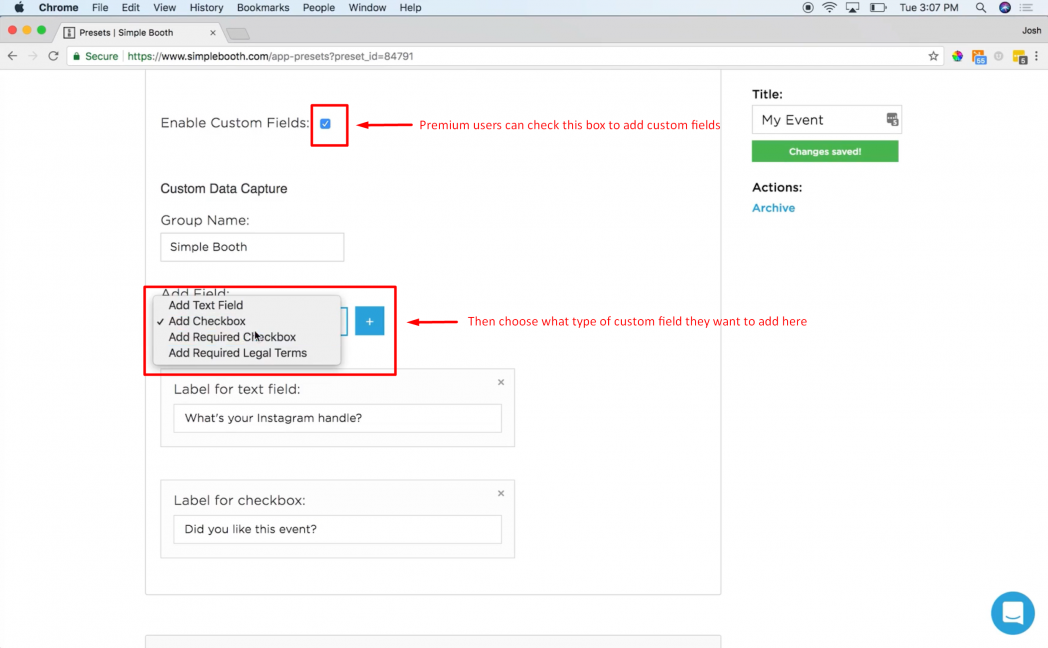Screen dimensions: 1048x648
Task: Click the Archive action link
Action: (x=773, y=207)
